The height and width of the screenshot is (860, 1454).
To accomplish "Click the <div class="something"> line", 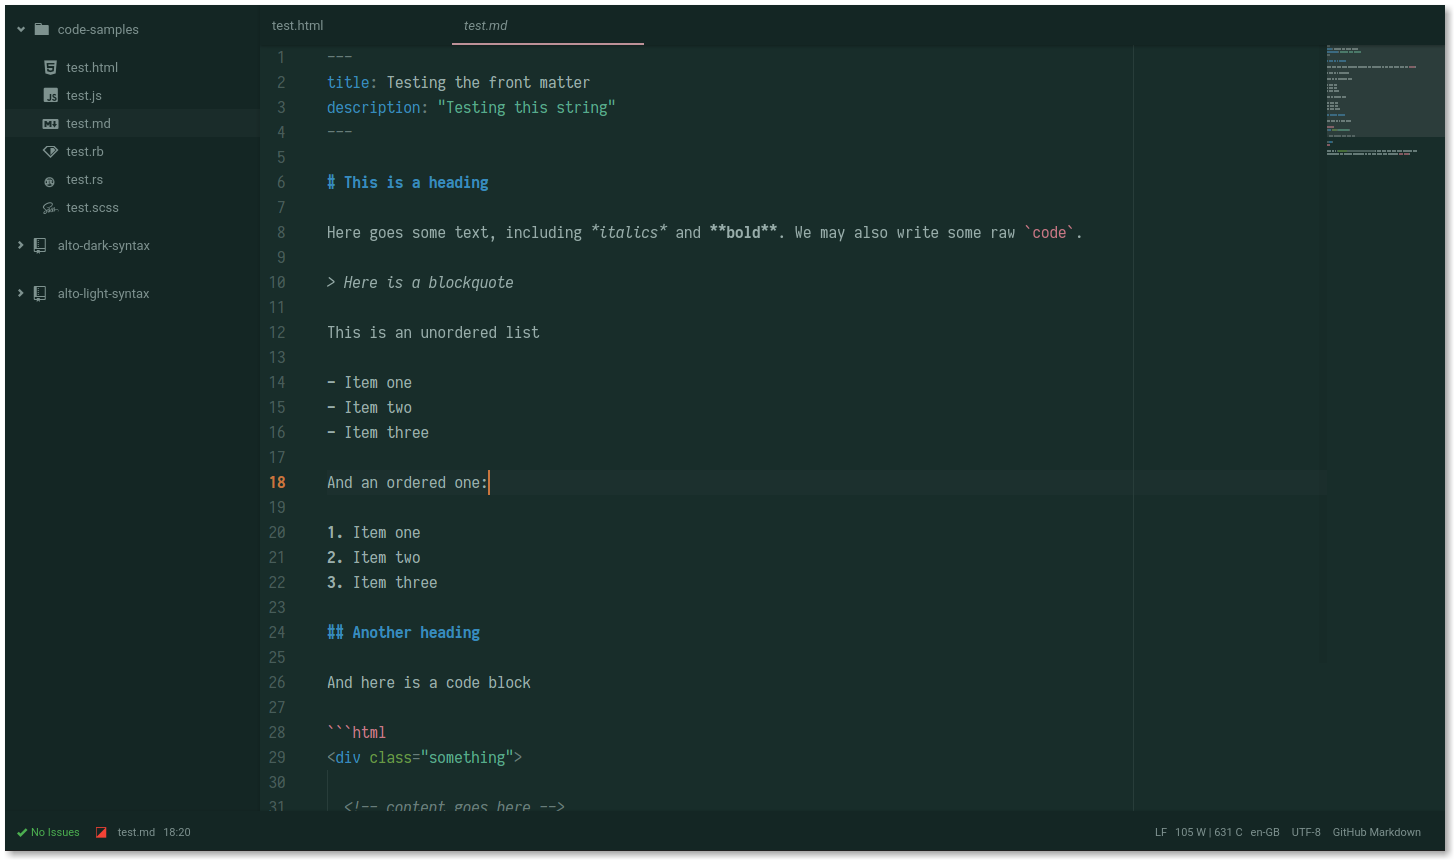I will [425, 757].
